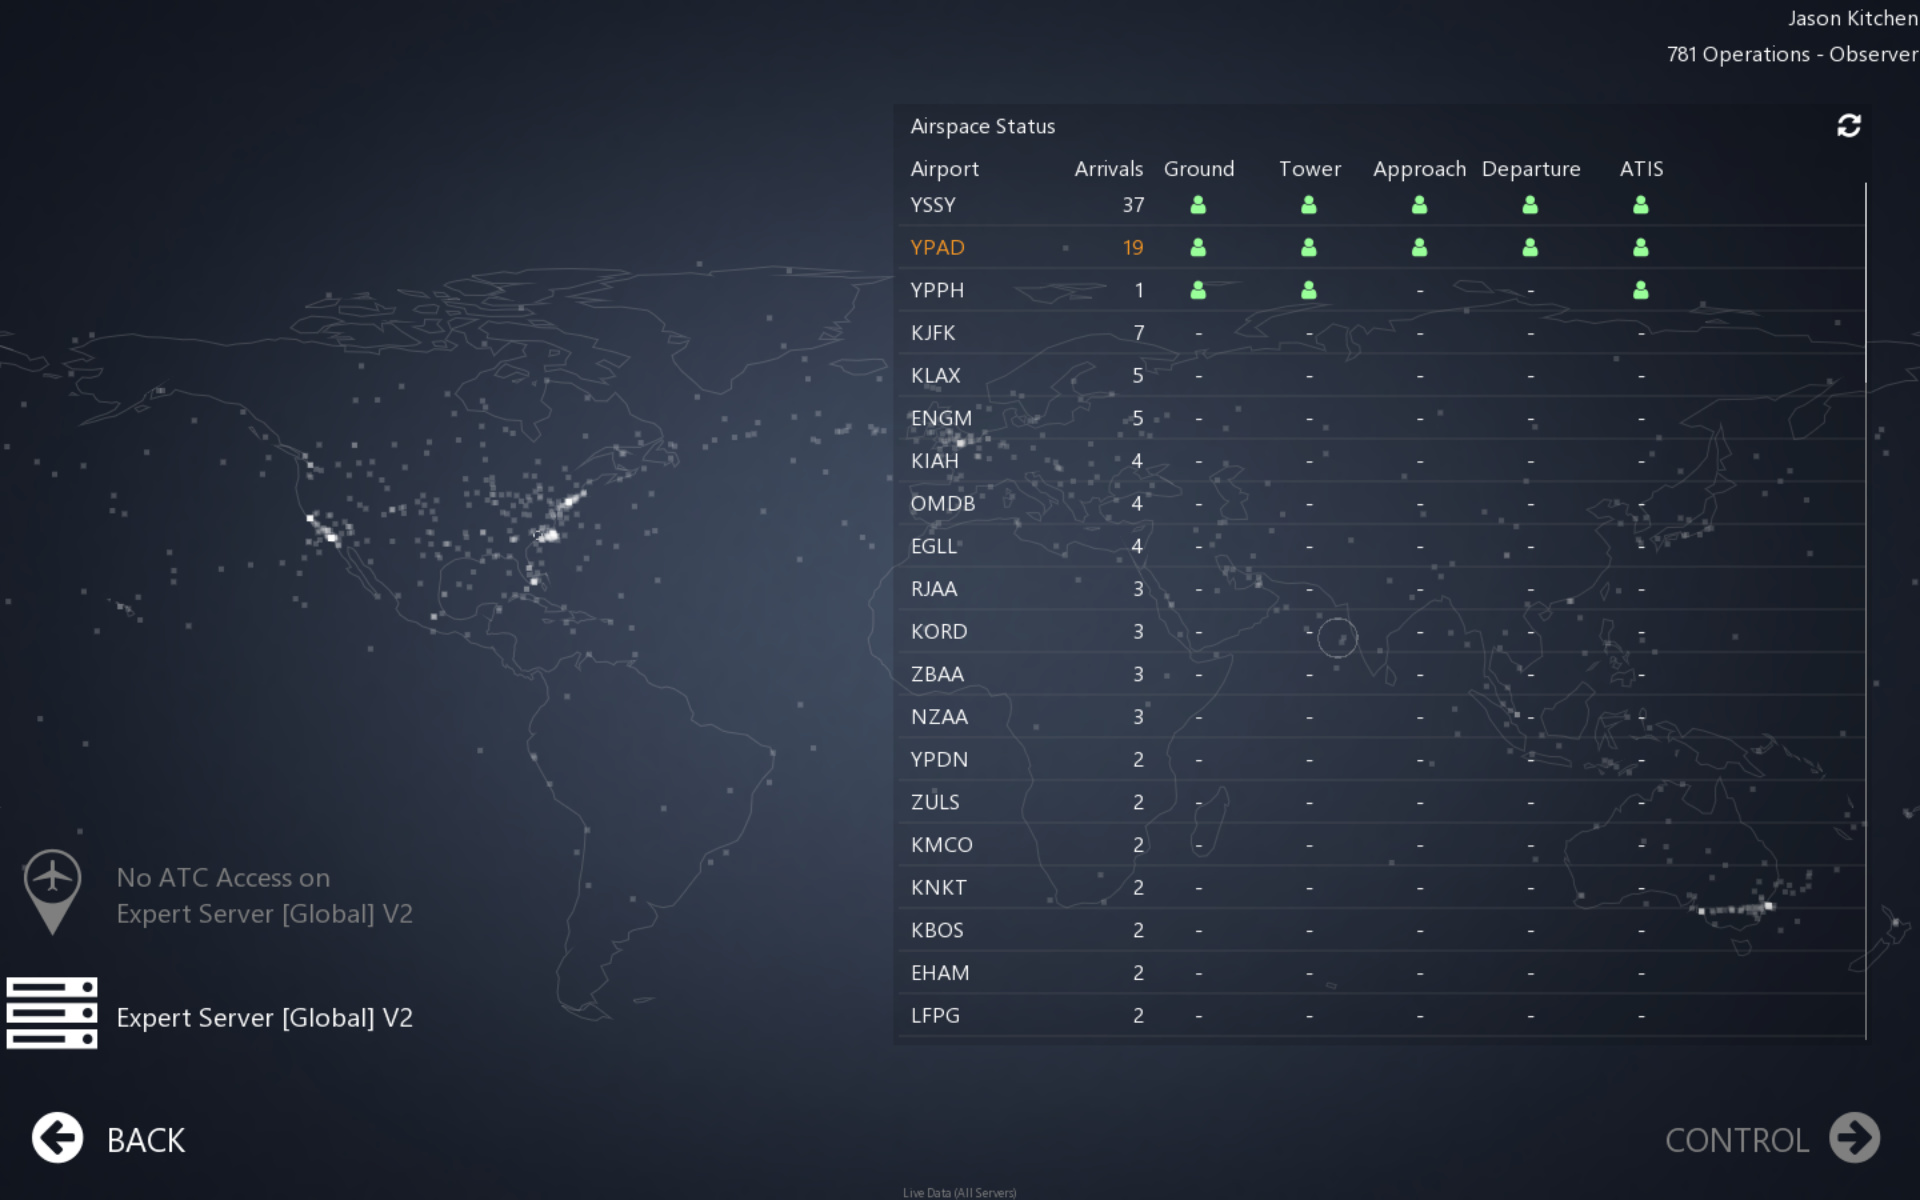Viewport: 1920px width, 1200px height.
Task: Select the KJFK airport row
Action: 933,333
